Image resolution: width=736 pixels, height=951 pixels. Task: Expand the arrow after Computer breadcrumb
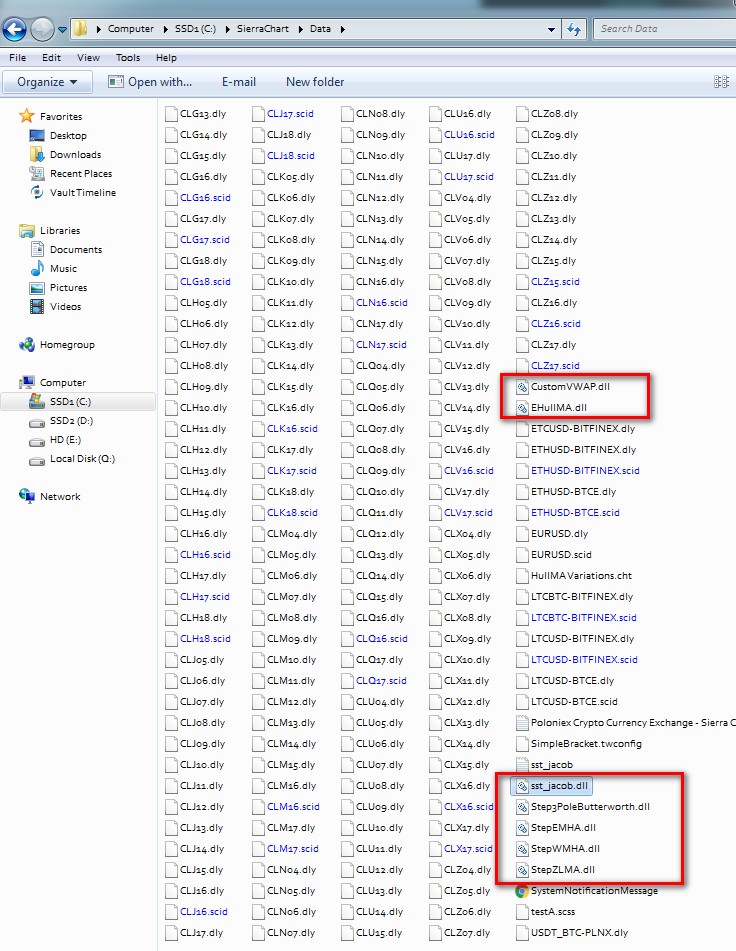pos(165,29)
